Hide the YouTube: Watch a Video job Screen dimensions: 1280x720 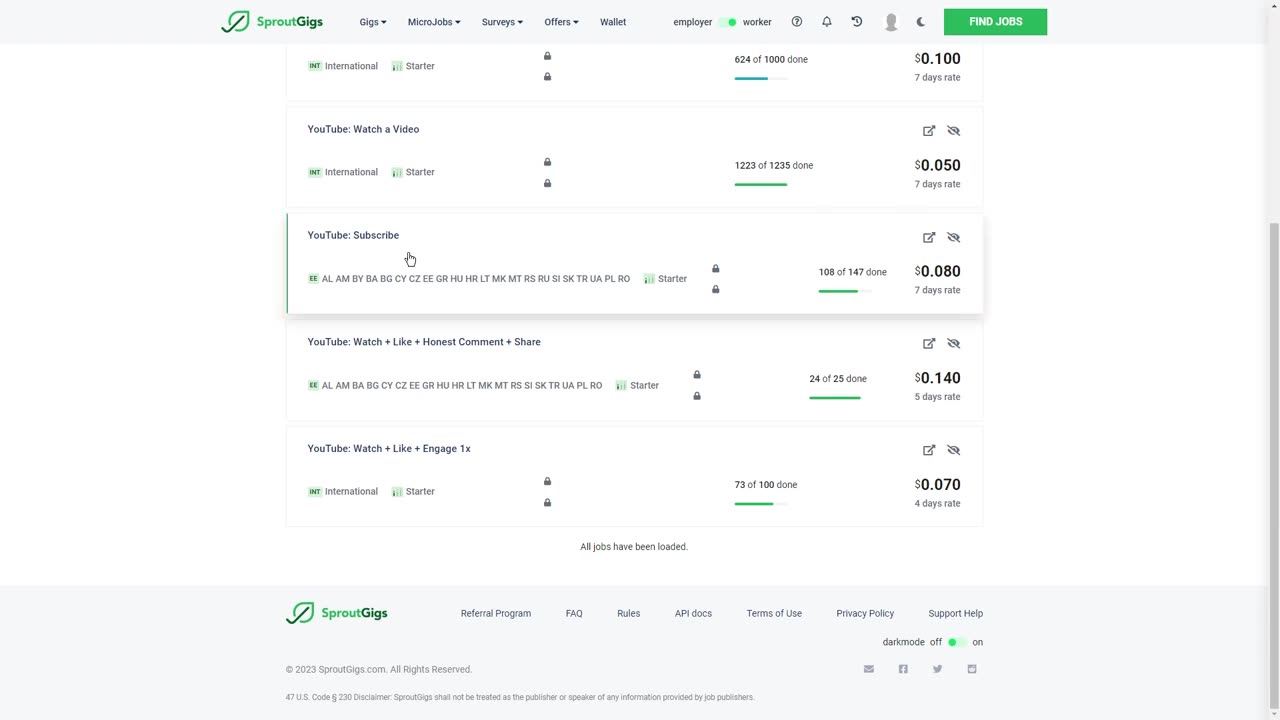[x=953, y=131]
